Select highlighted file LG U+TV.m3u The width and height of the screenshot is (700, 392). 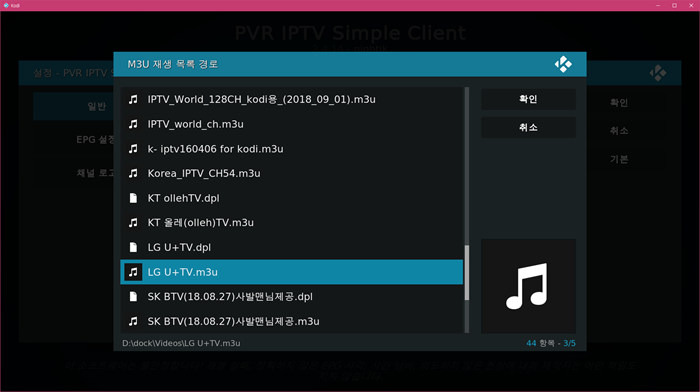(x=292, y=272)
